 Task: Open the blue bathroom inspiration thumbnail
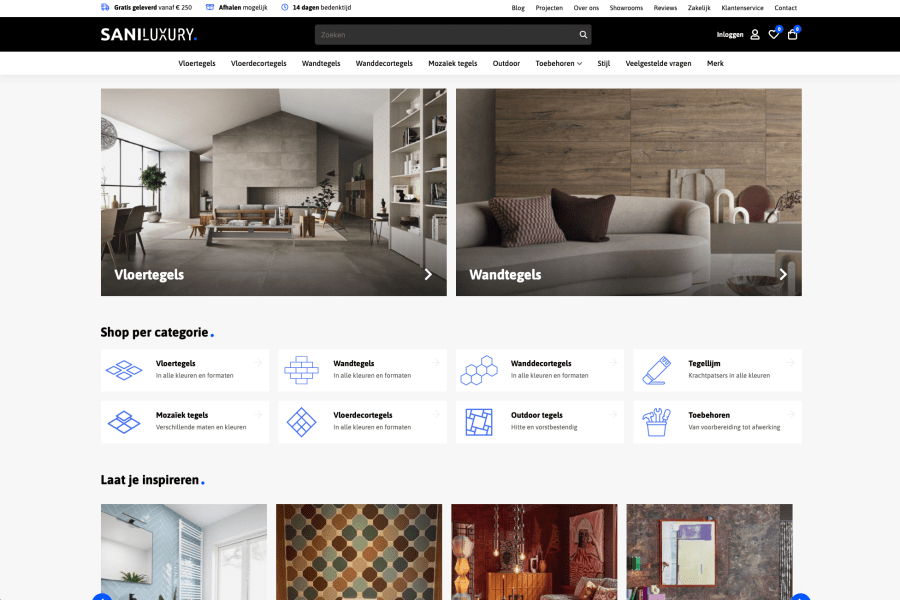[x=184, y=551]
